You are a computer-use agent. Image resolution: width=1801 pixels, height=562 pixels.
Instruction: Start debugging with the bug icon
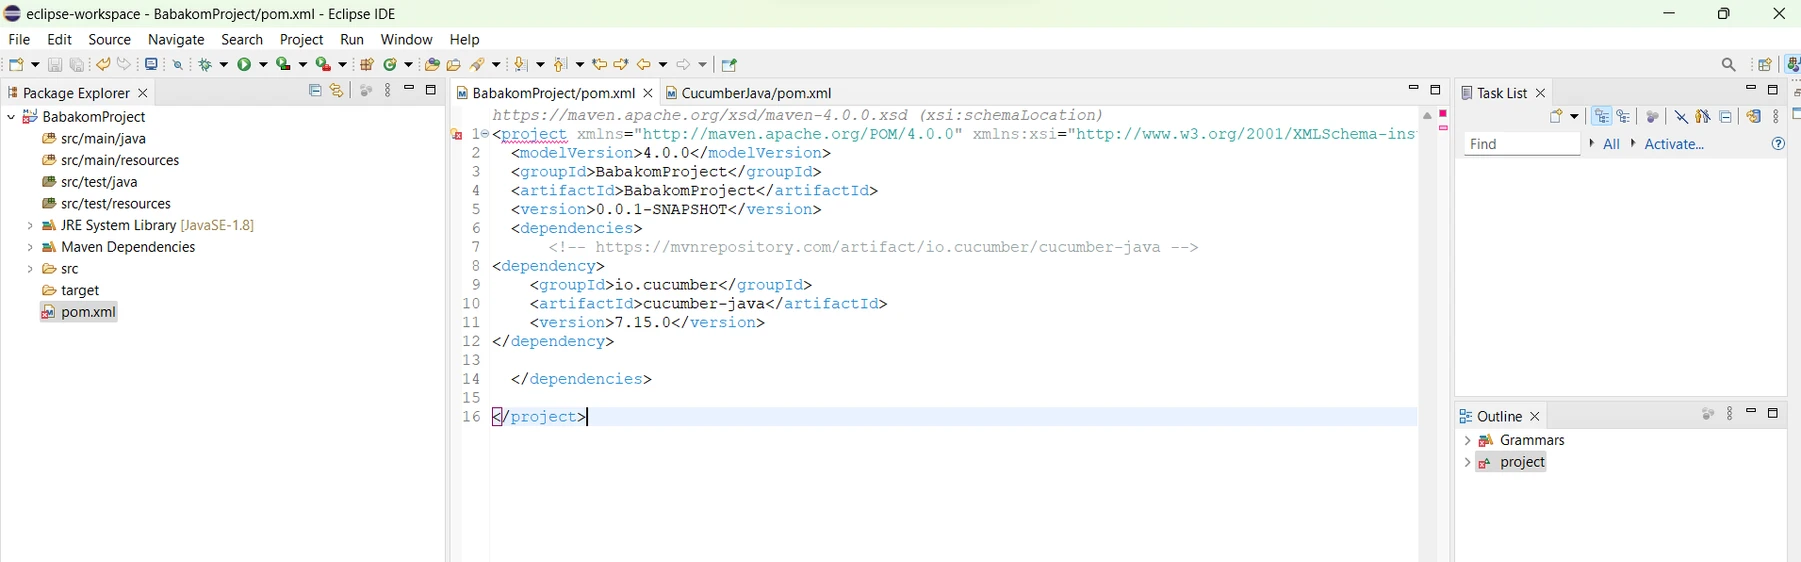pos(205,65)
